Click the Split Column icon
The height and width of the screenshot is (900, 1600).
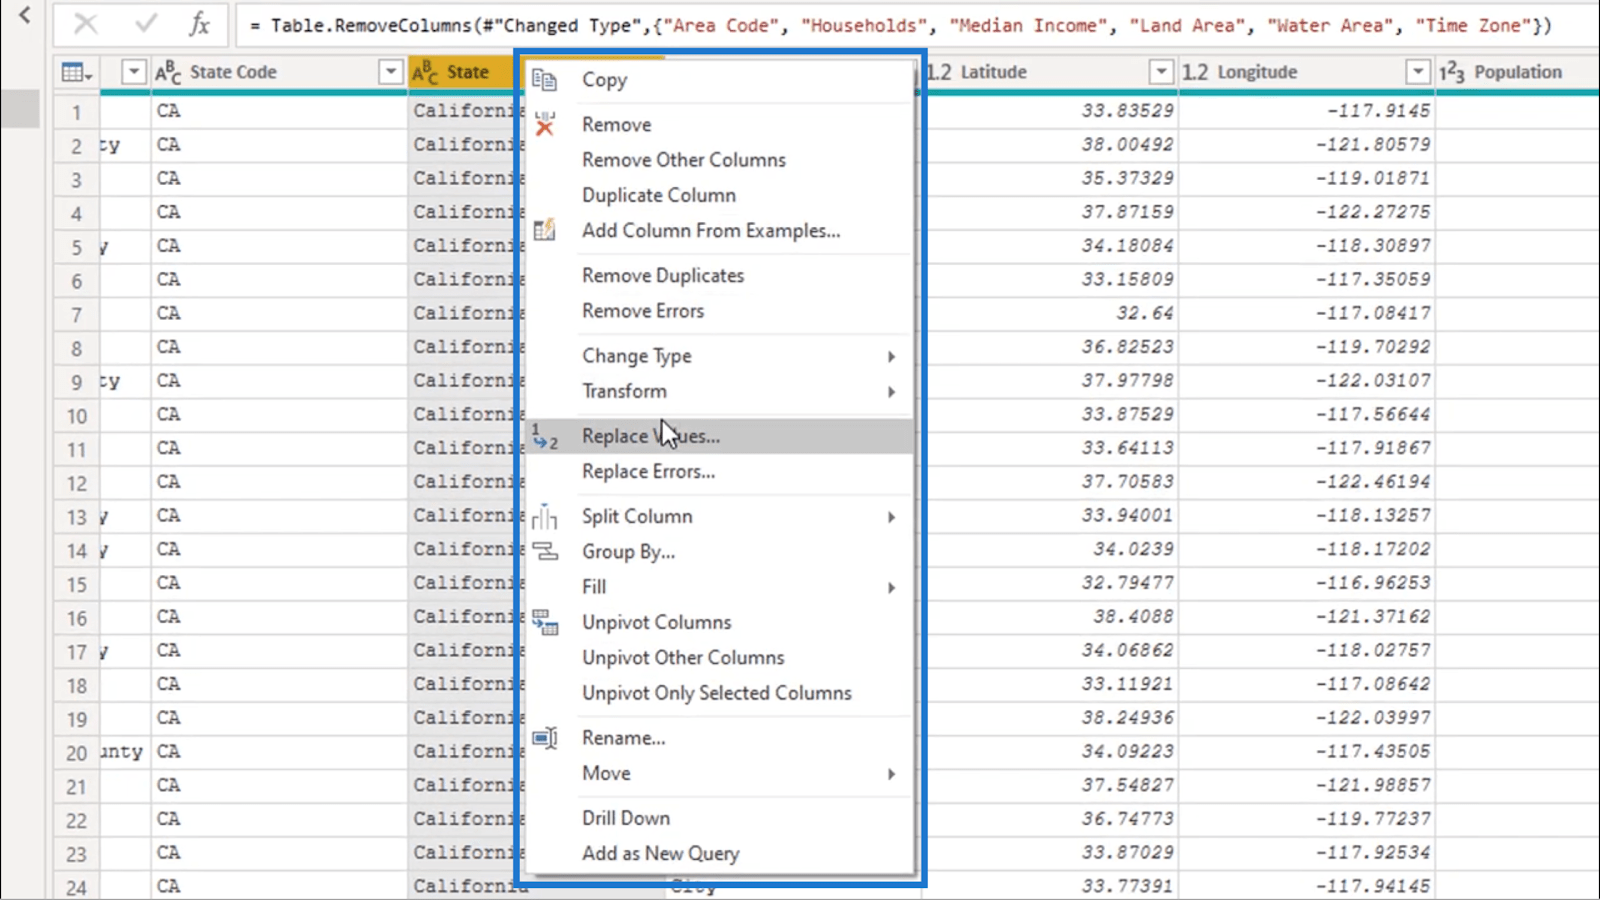click(545, 516)
